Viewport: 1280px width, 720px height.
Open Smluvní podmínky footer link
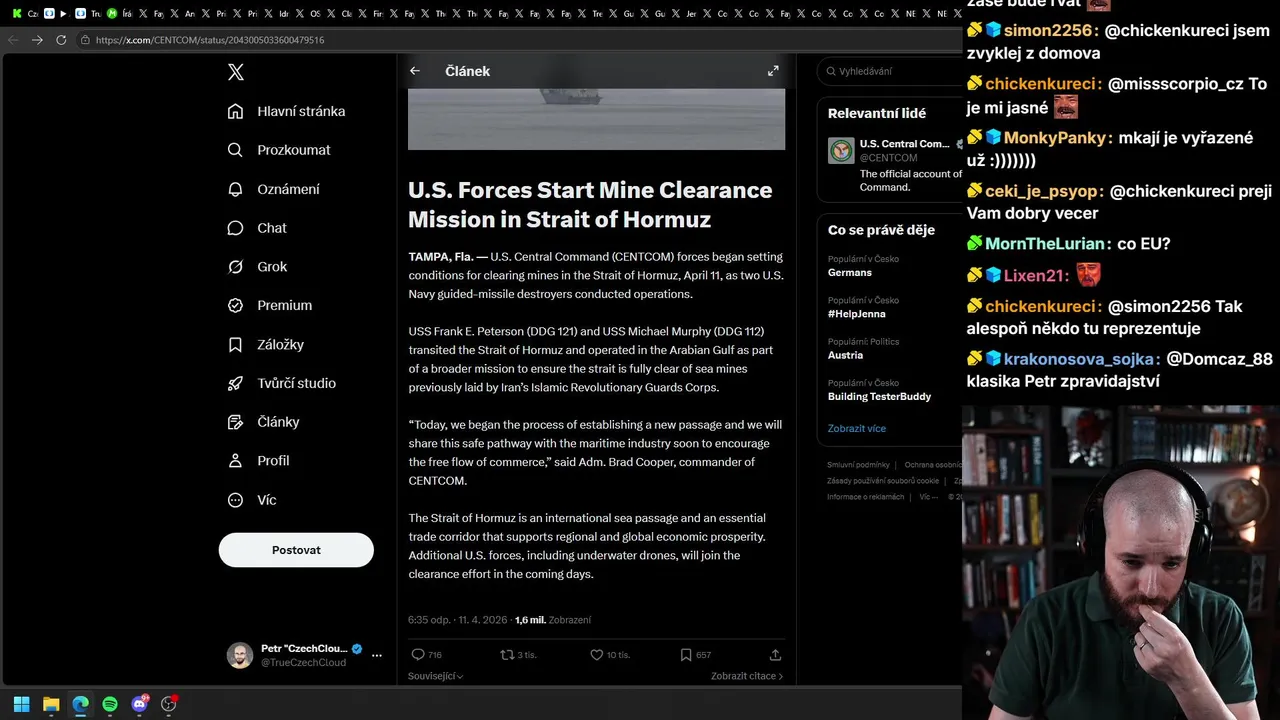(858, 465)
